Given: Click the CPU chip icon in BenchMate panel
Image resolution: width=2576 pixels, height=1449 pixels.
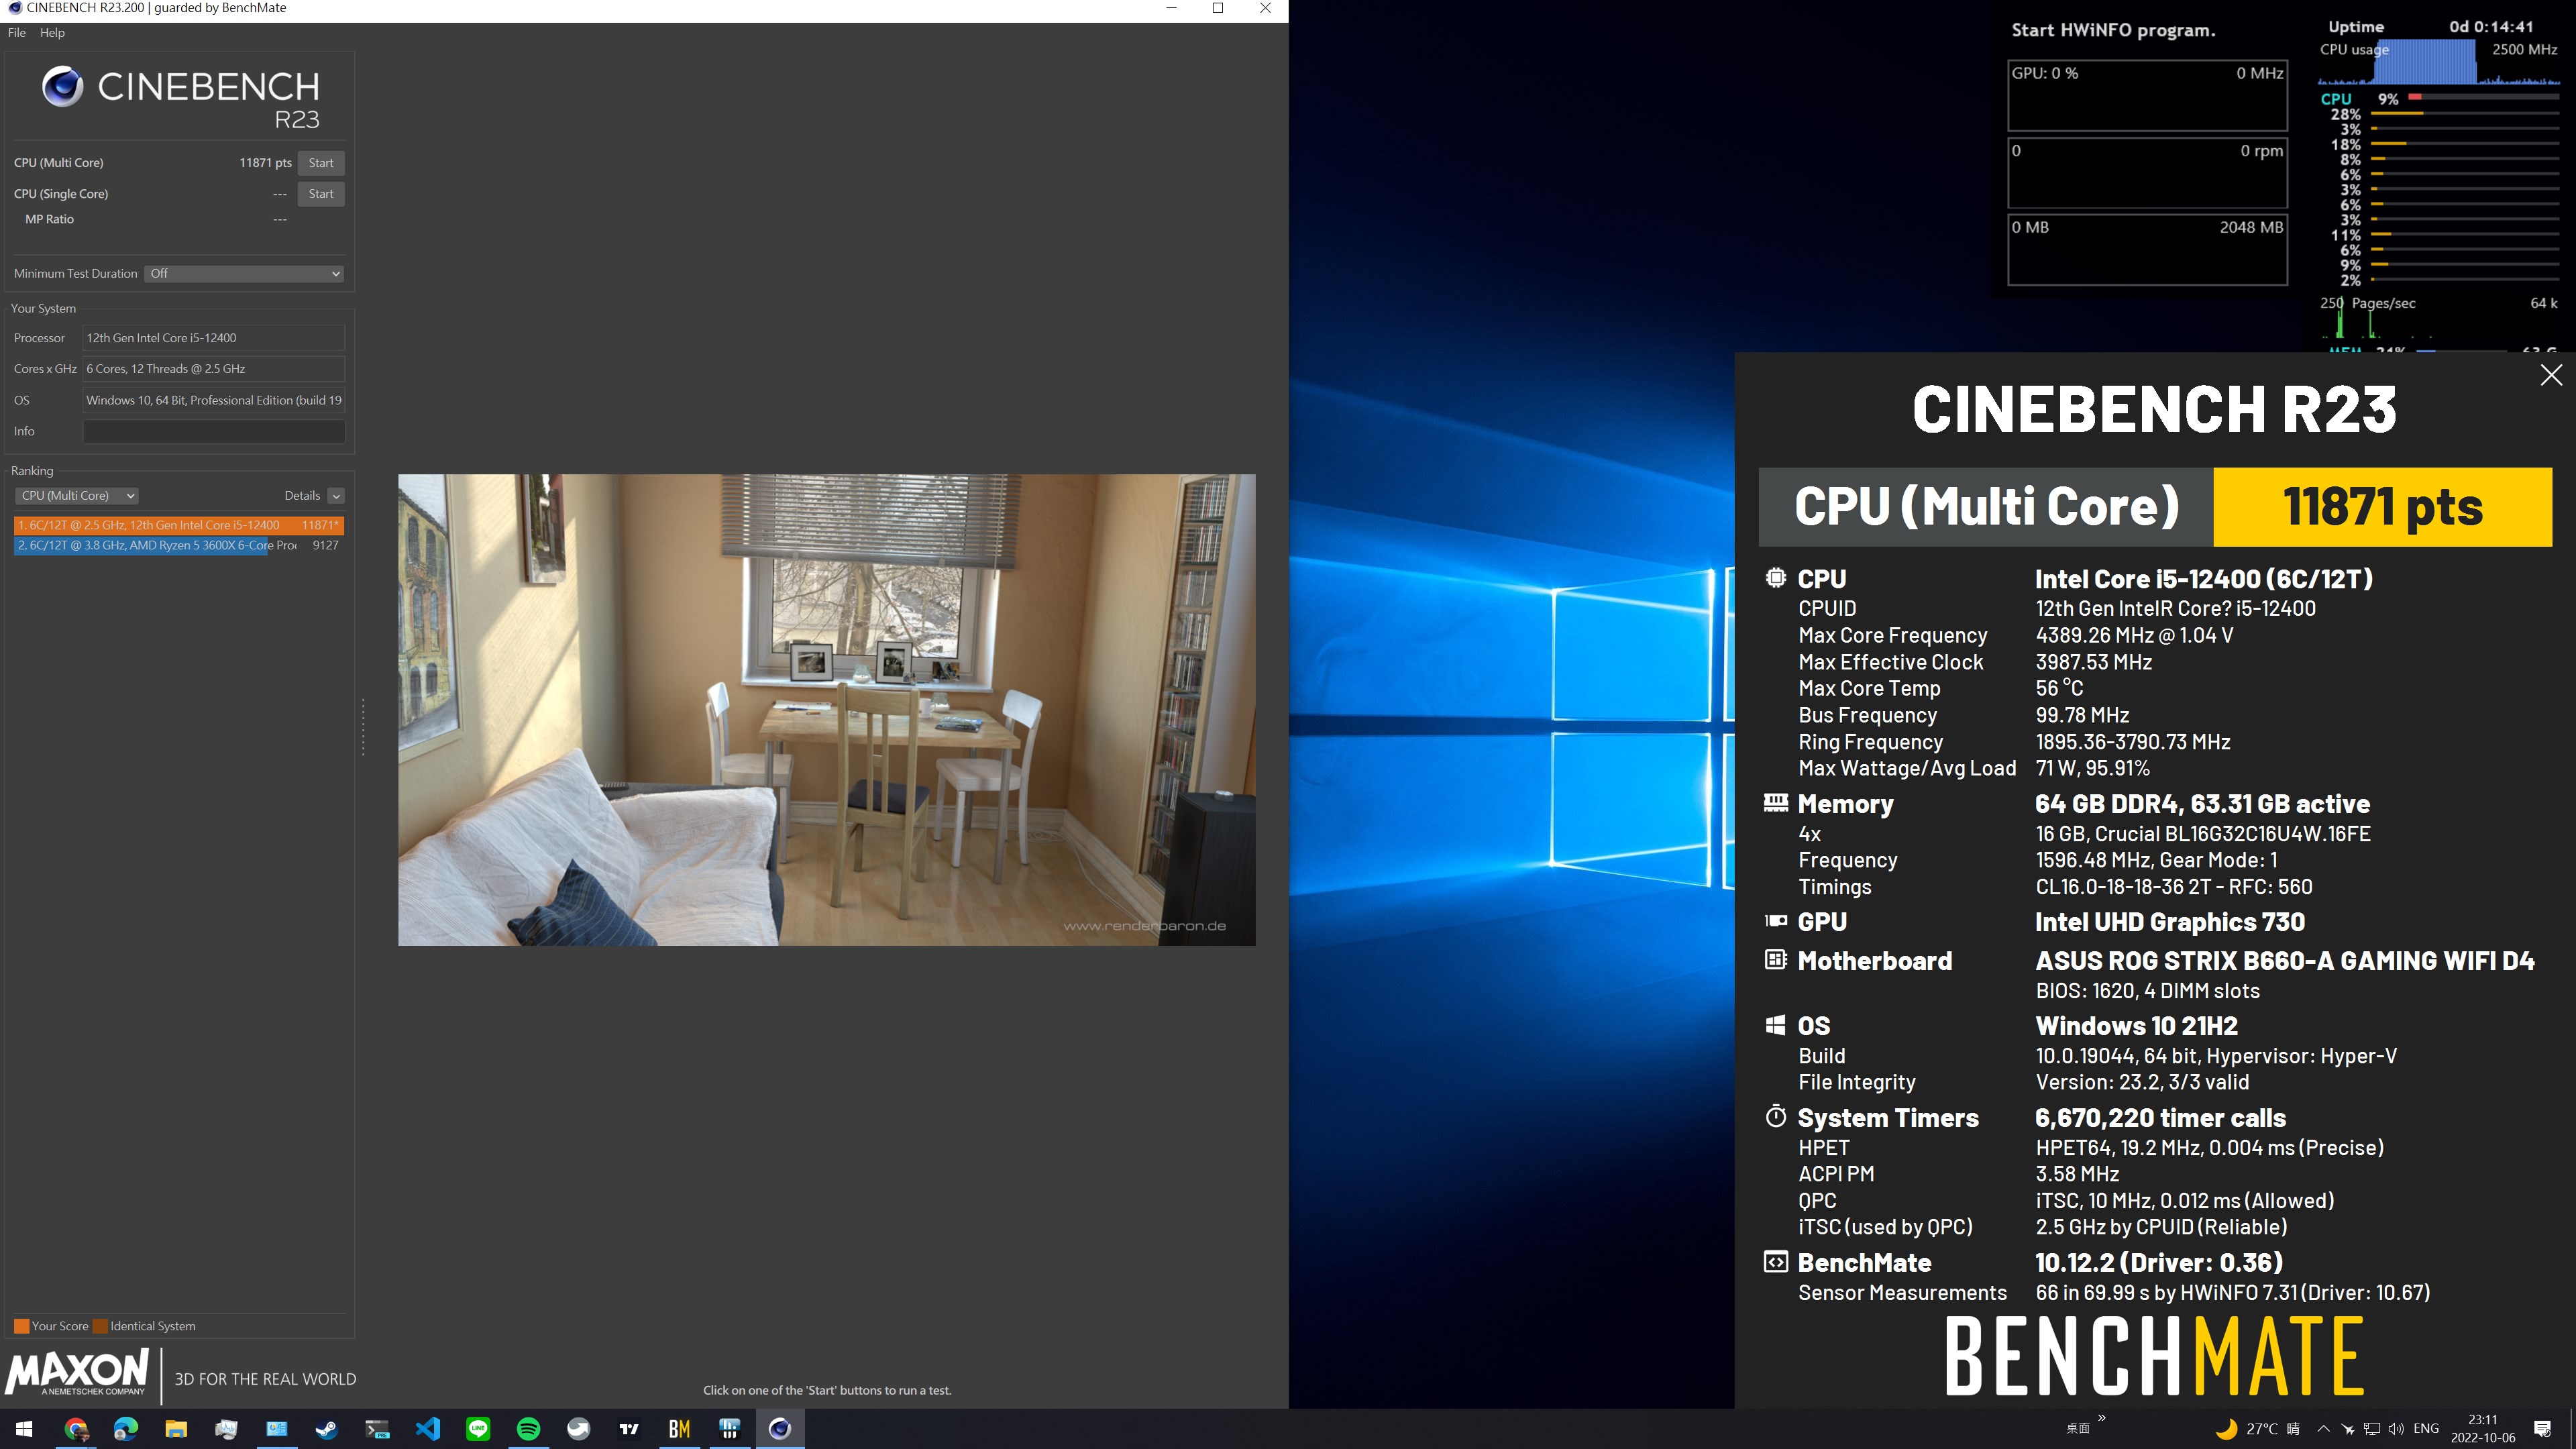Looking at the screenshot, I should pyautogui.click(x=1775, y=577).
